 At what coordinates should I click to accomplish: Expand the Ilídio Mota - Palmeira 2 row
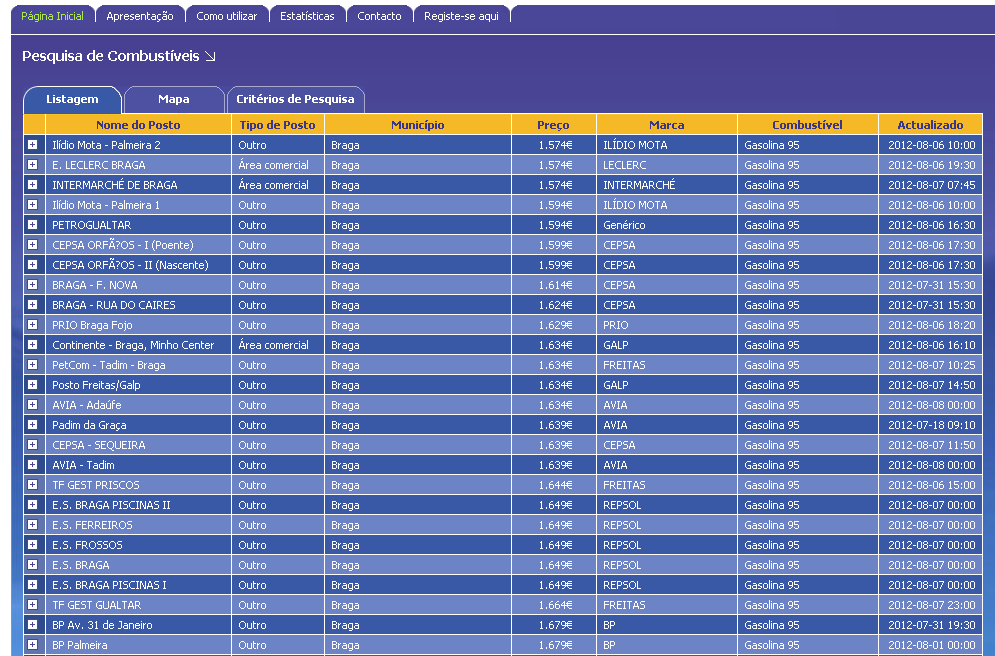pos(32,145)
